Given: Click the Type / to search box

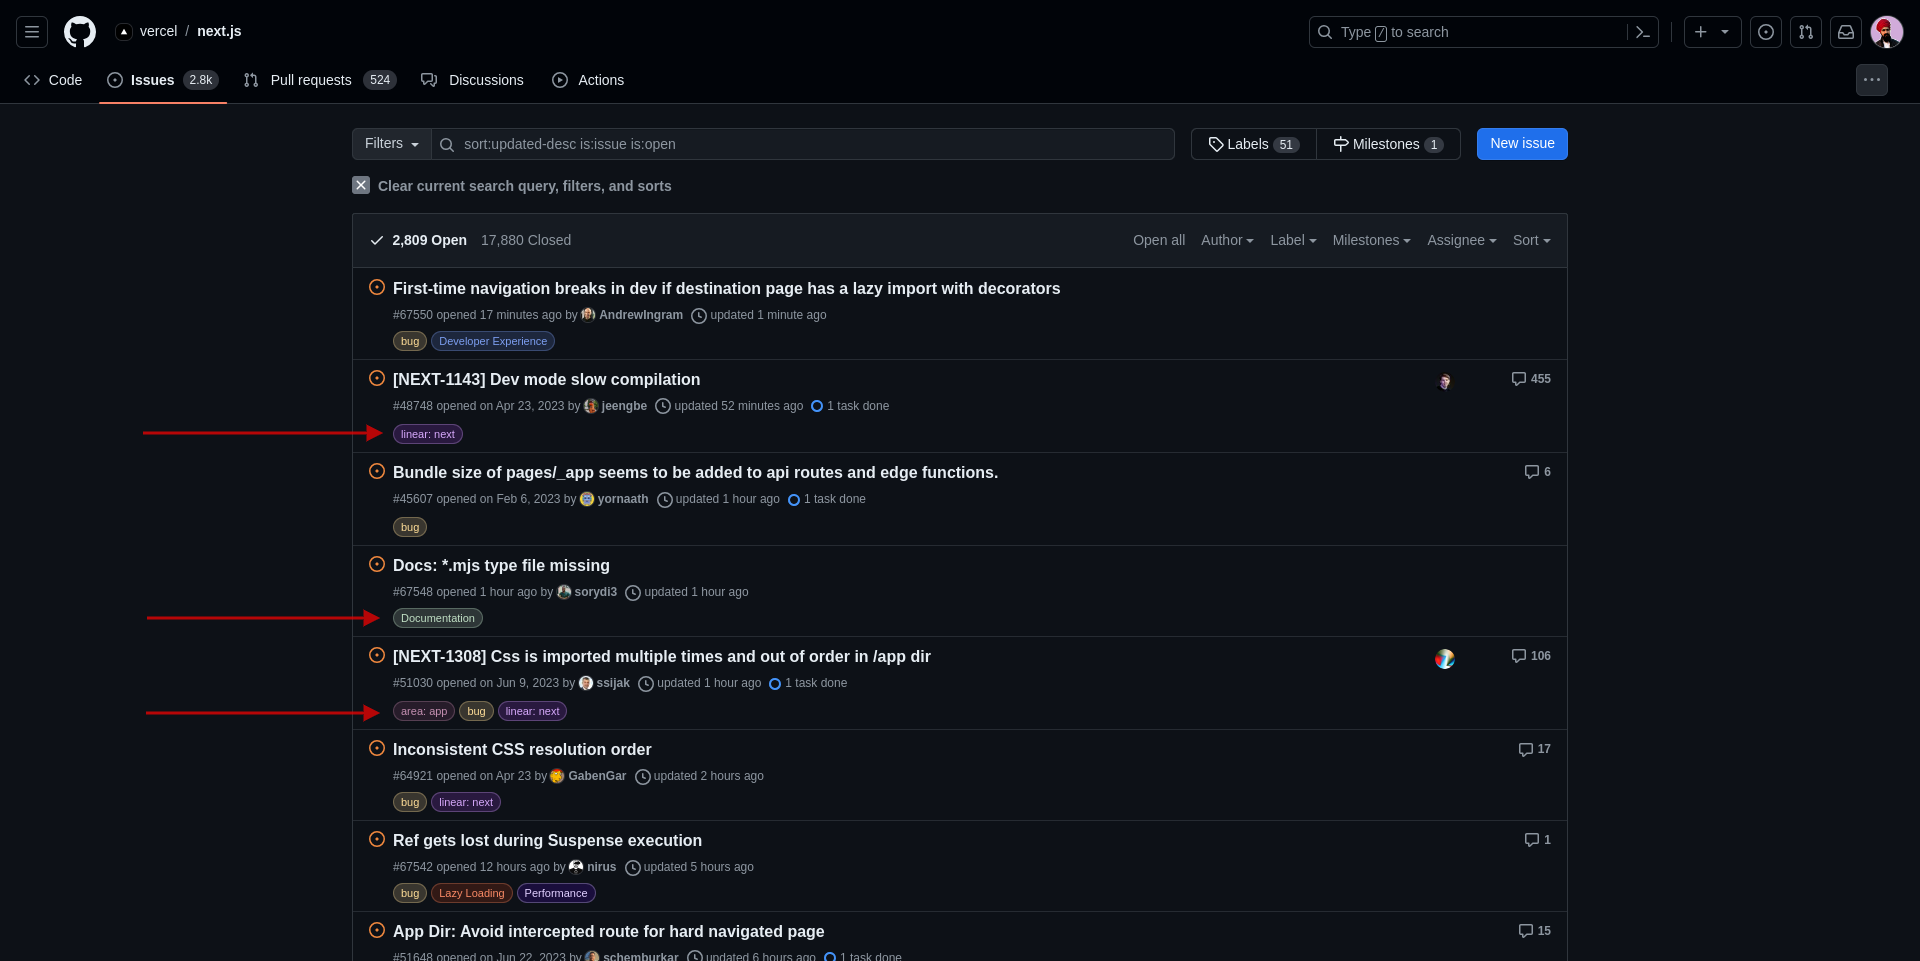Looking at the screenshot, I should (1470, 32).
